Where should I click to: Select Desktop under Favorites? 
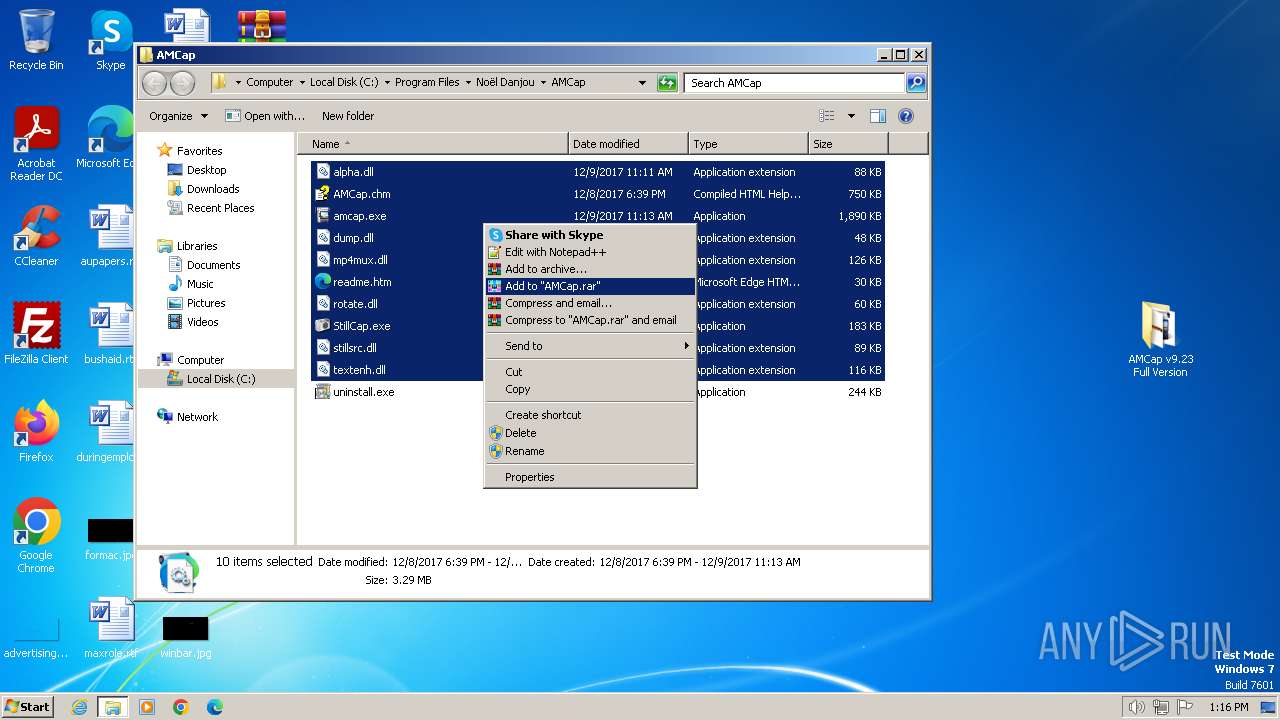[206, 170]
